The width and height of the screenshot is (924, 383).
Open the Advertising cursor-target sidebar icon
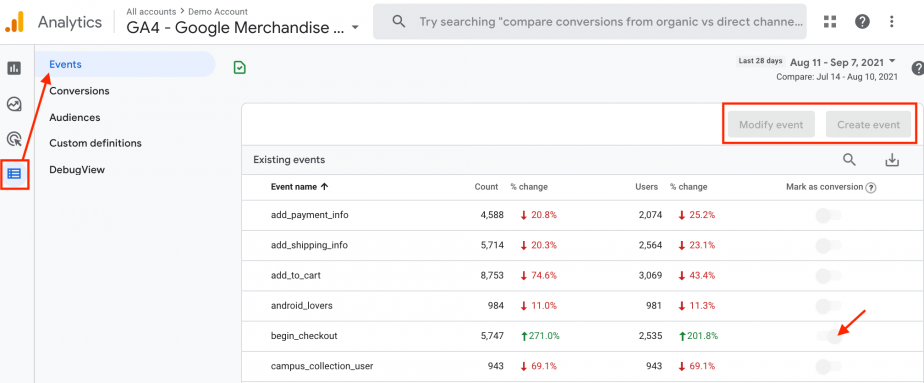click(x=14, y=139)
